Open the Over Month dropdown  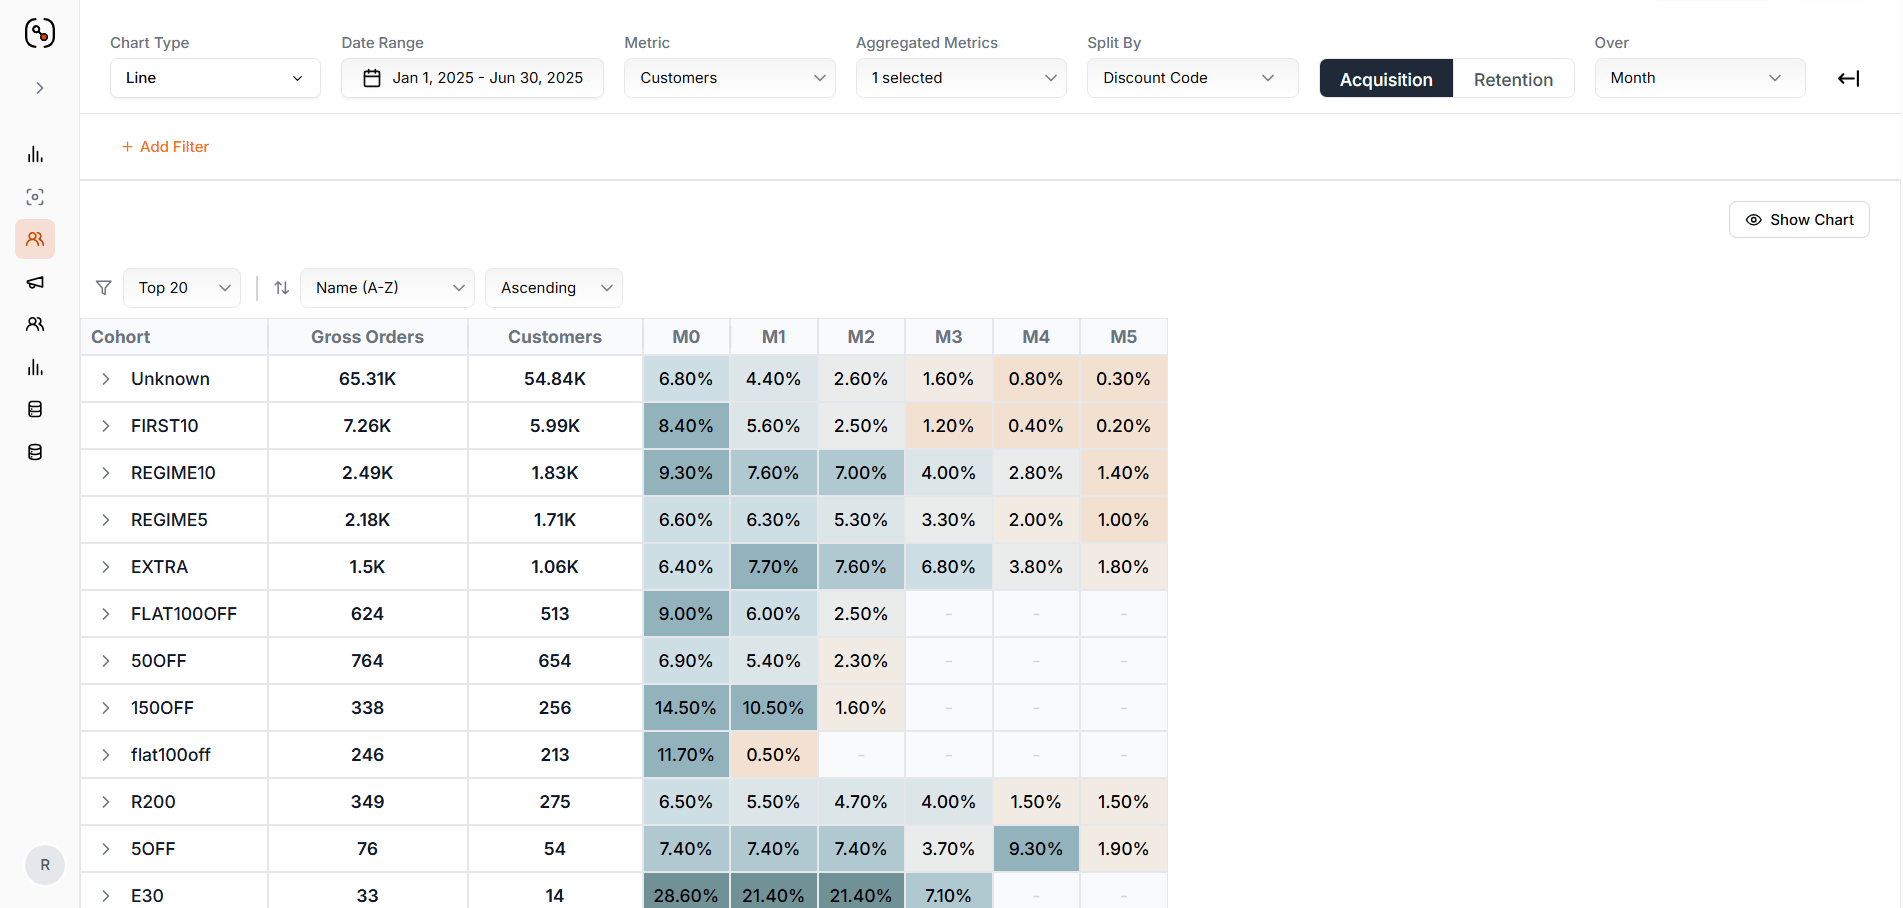1699,78
